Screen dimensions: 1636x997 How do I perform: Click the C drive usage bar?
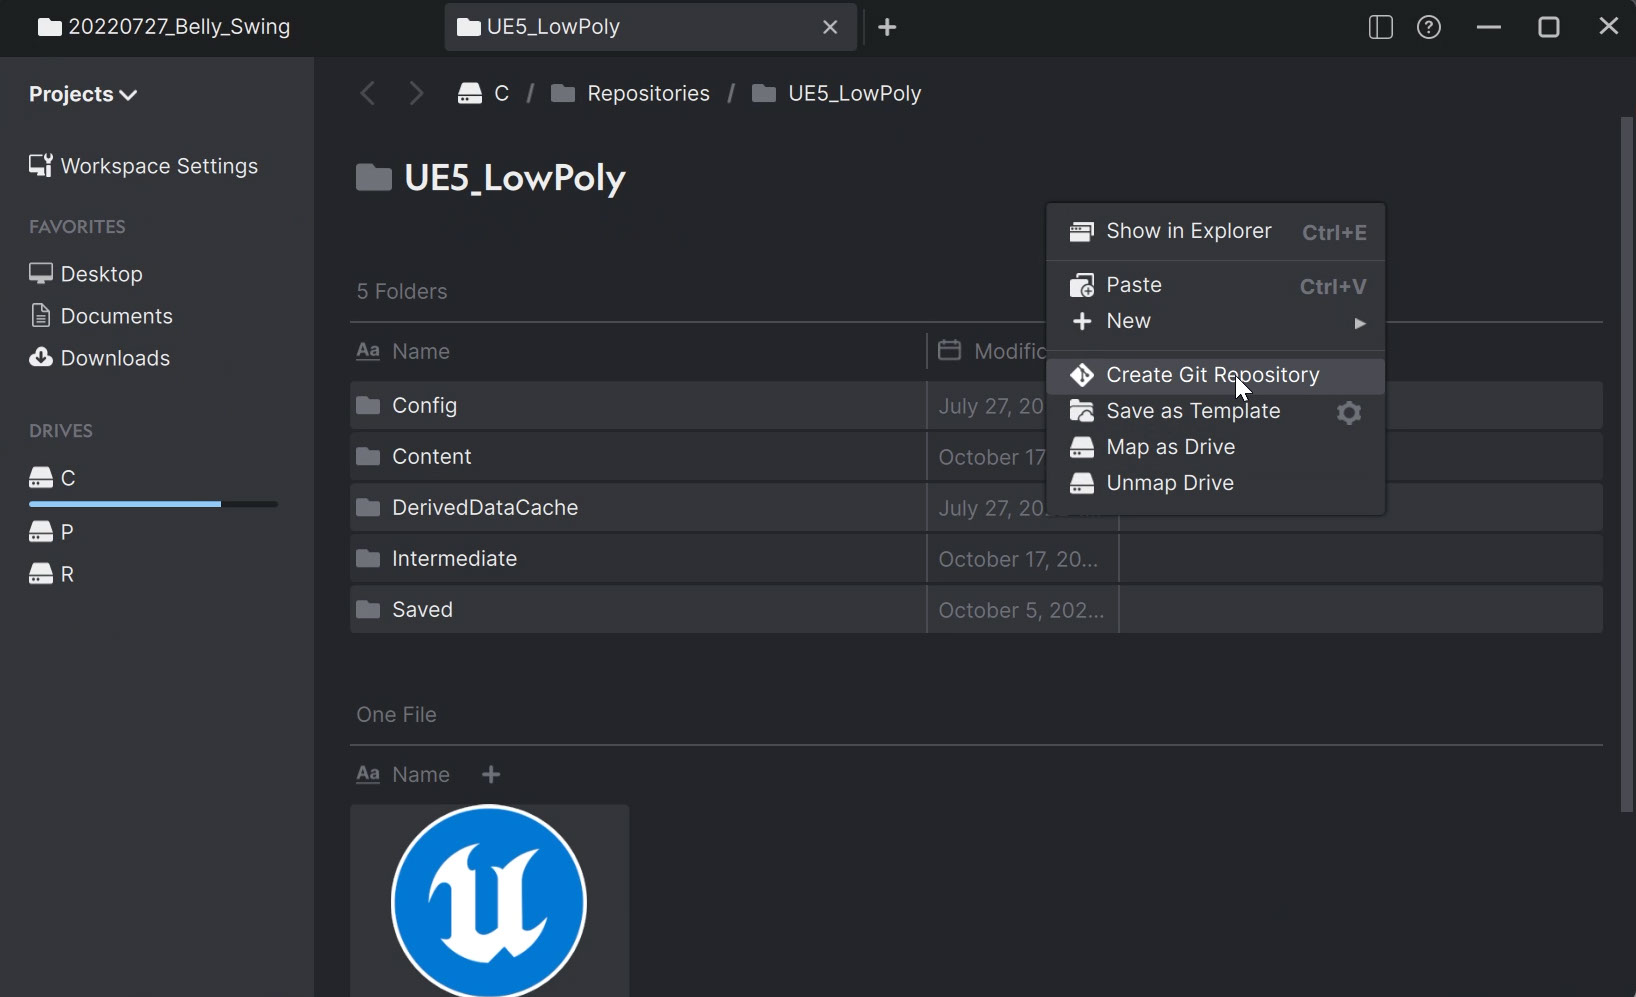point(153,504)
